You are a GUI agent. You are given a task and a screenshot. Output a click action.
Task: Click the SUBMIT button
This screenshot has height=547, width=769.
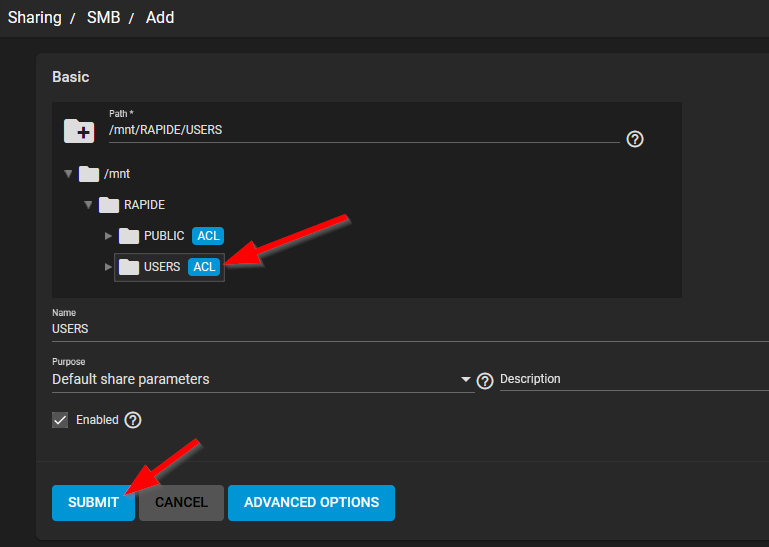93,503
